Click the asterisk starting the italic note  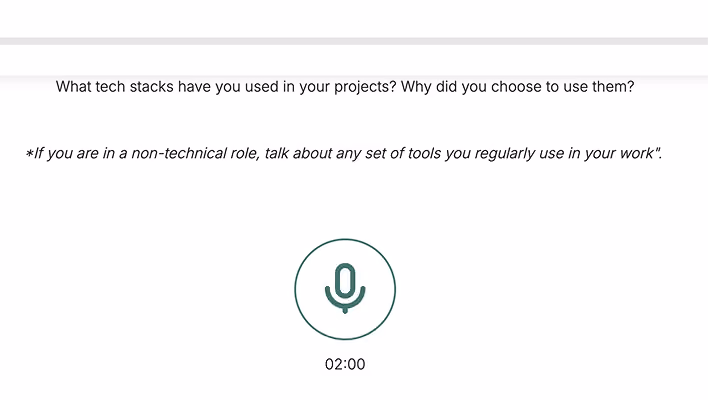[29, 153]
